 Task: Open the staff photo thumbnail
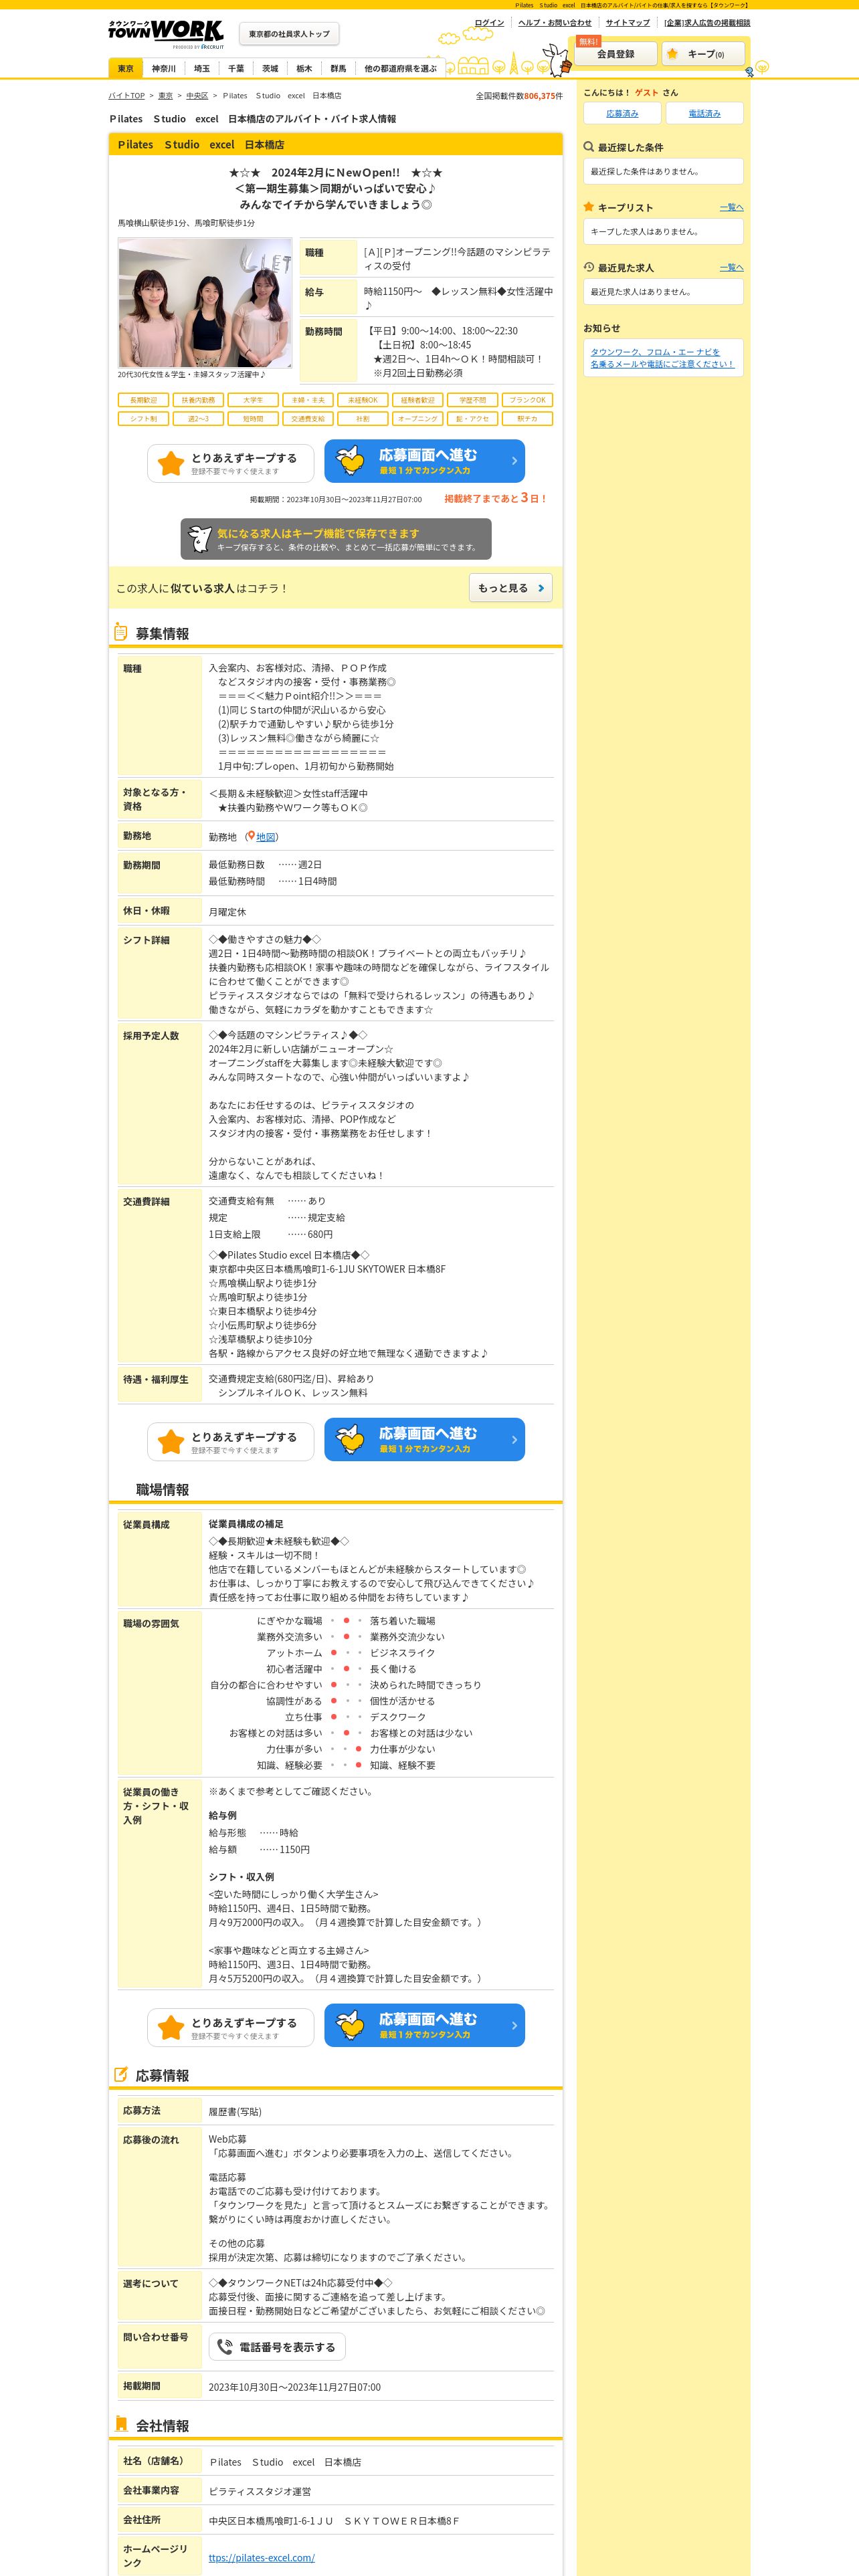click(205, 303)
